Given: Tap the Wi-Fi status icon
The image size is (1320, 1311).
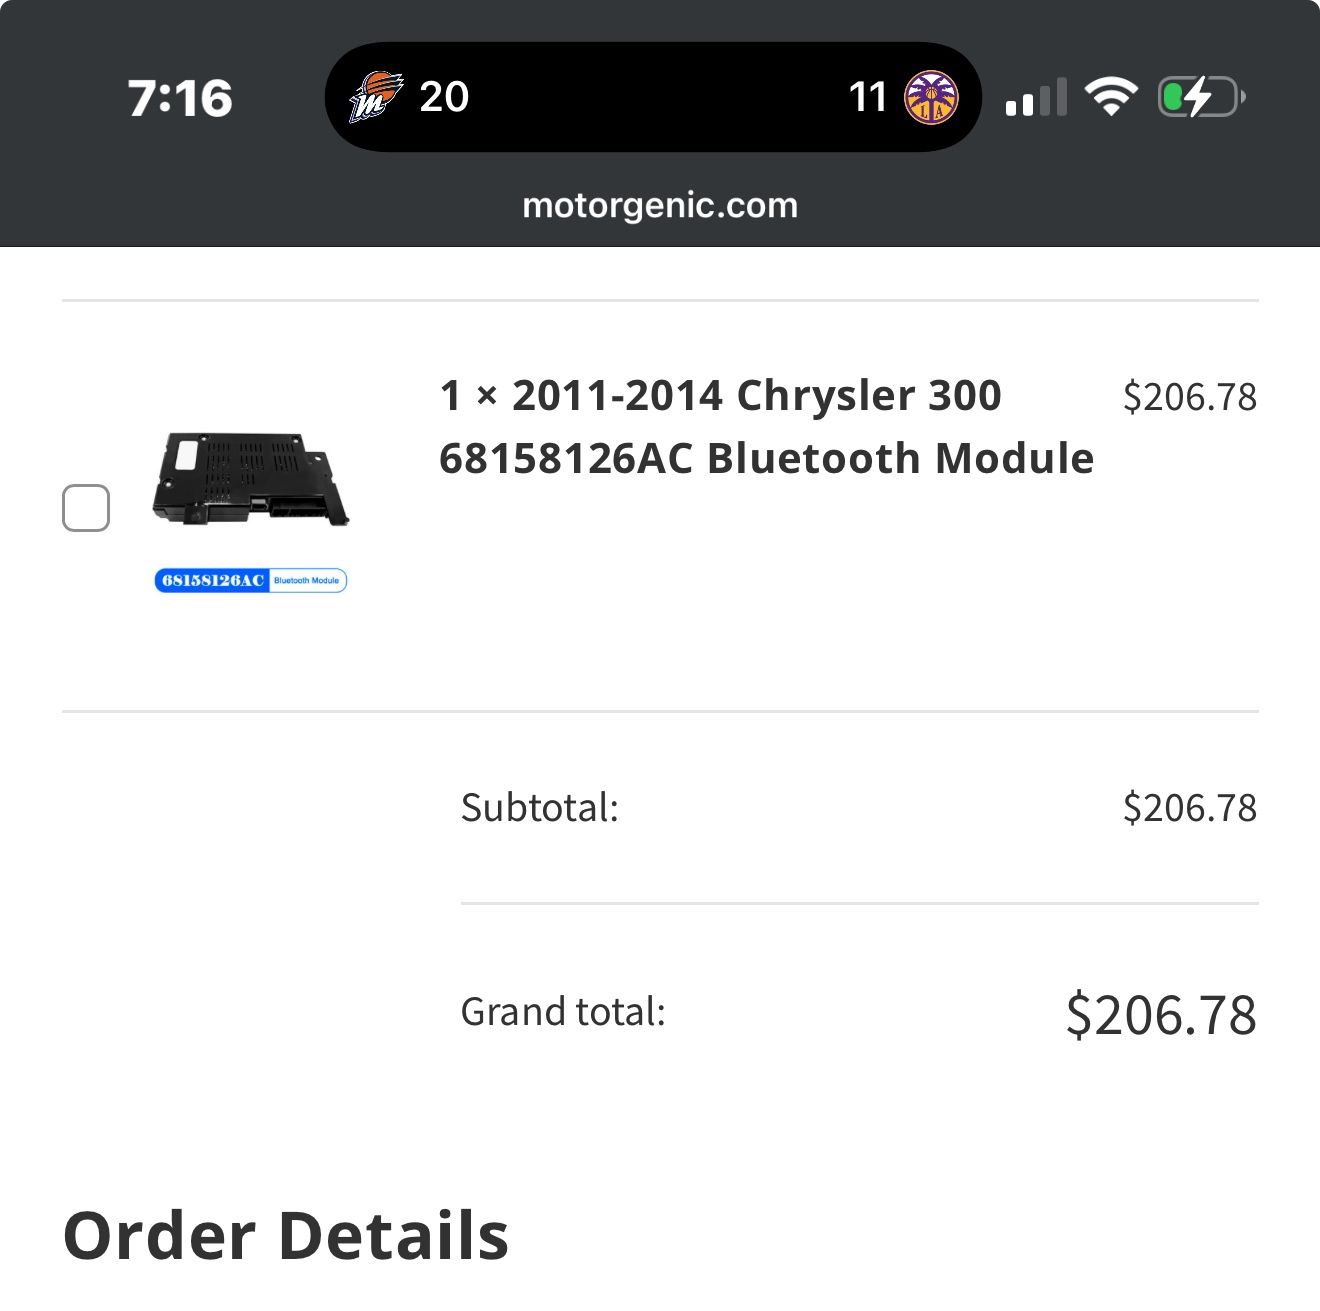Looking at the screenshot, I should [1111, 97].
